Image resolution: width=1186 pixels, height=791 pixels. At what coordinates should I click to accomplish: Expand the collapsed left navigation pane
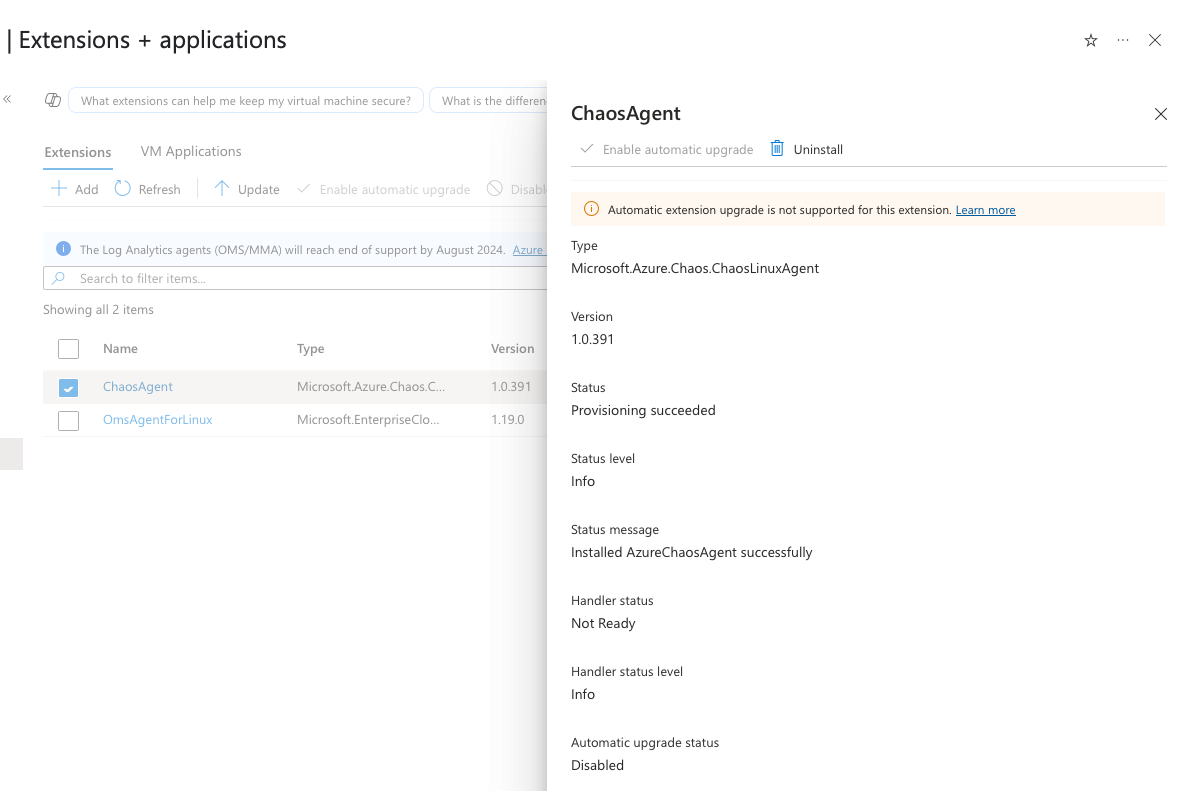point(7,98)
